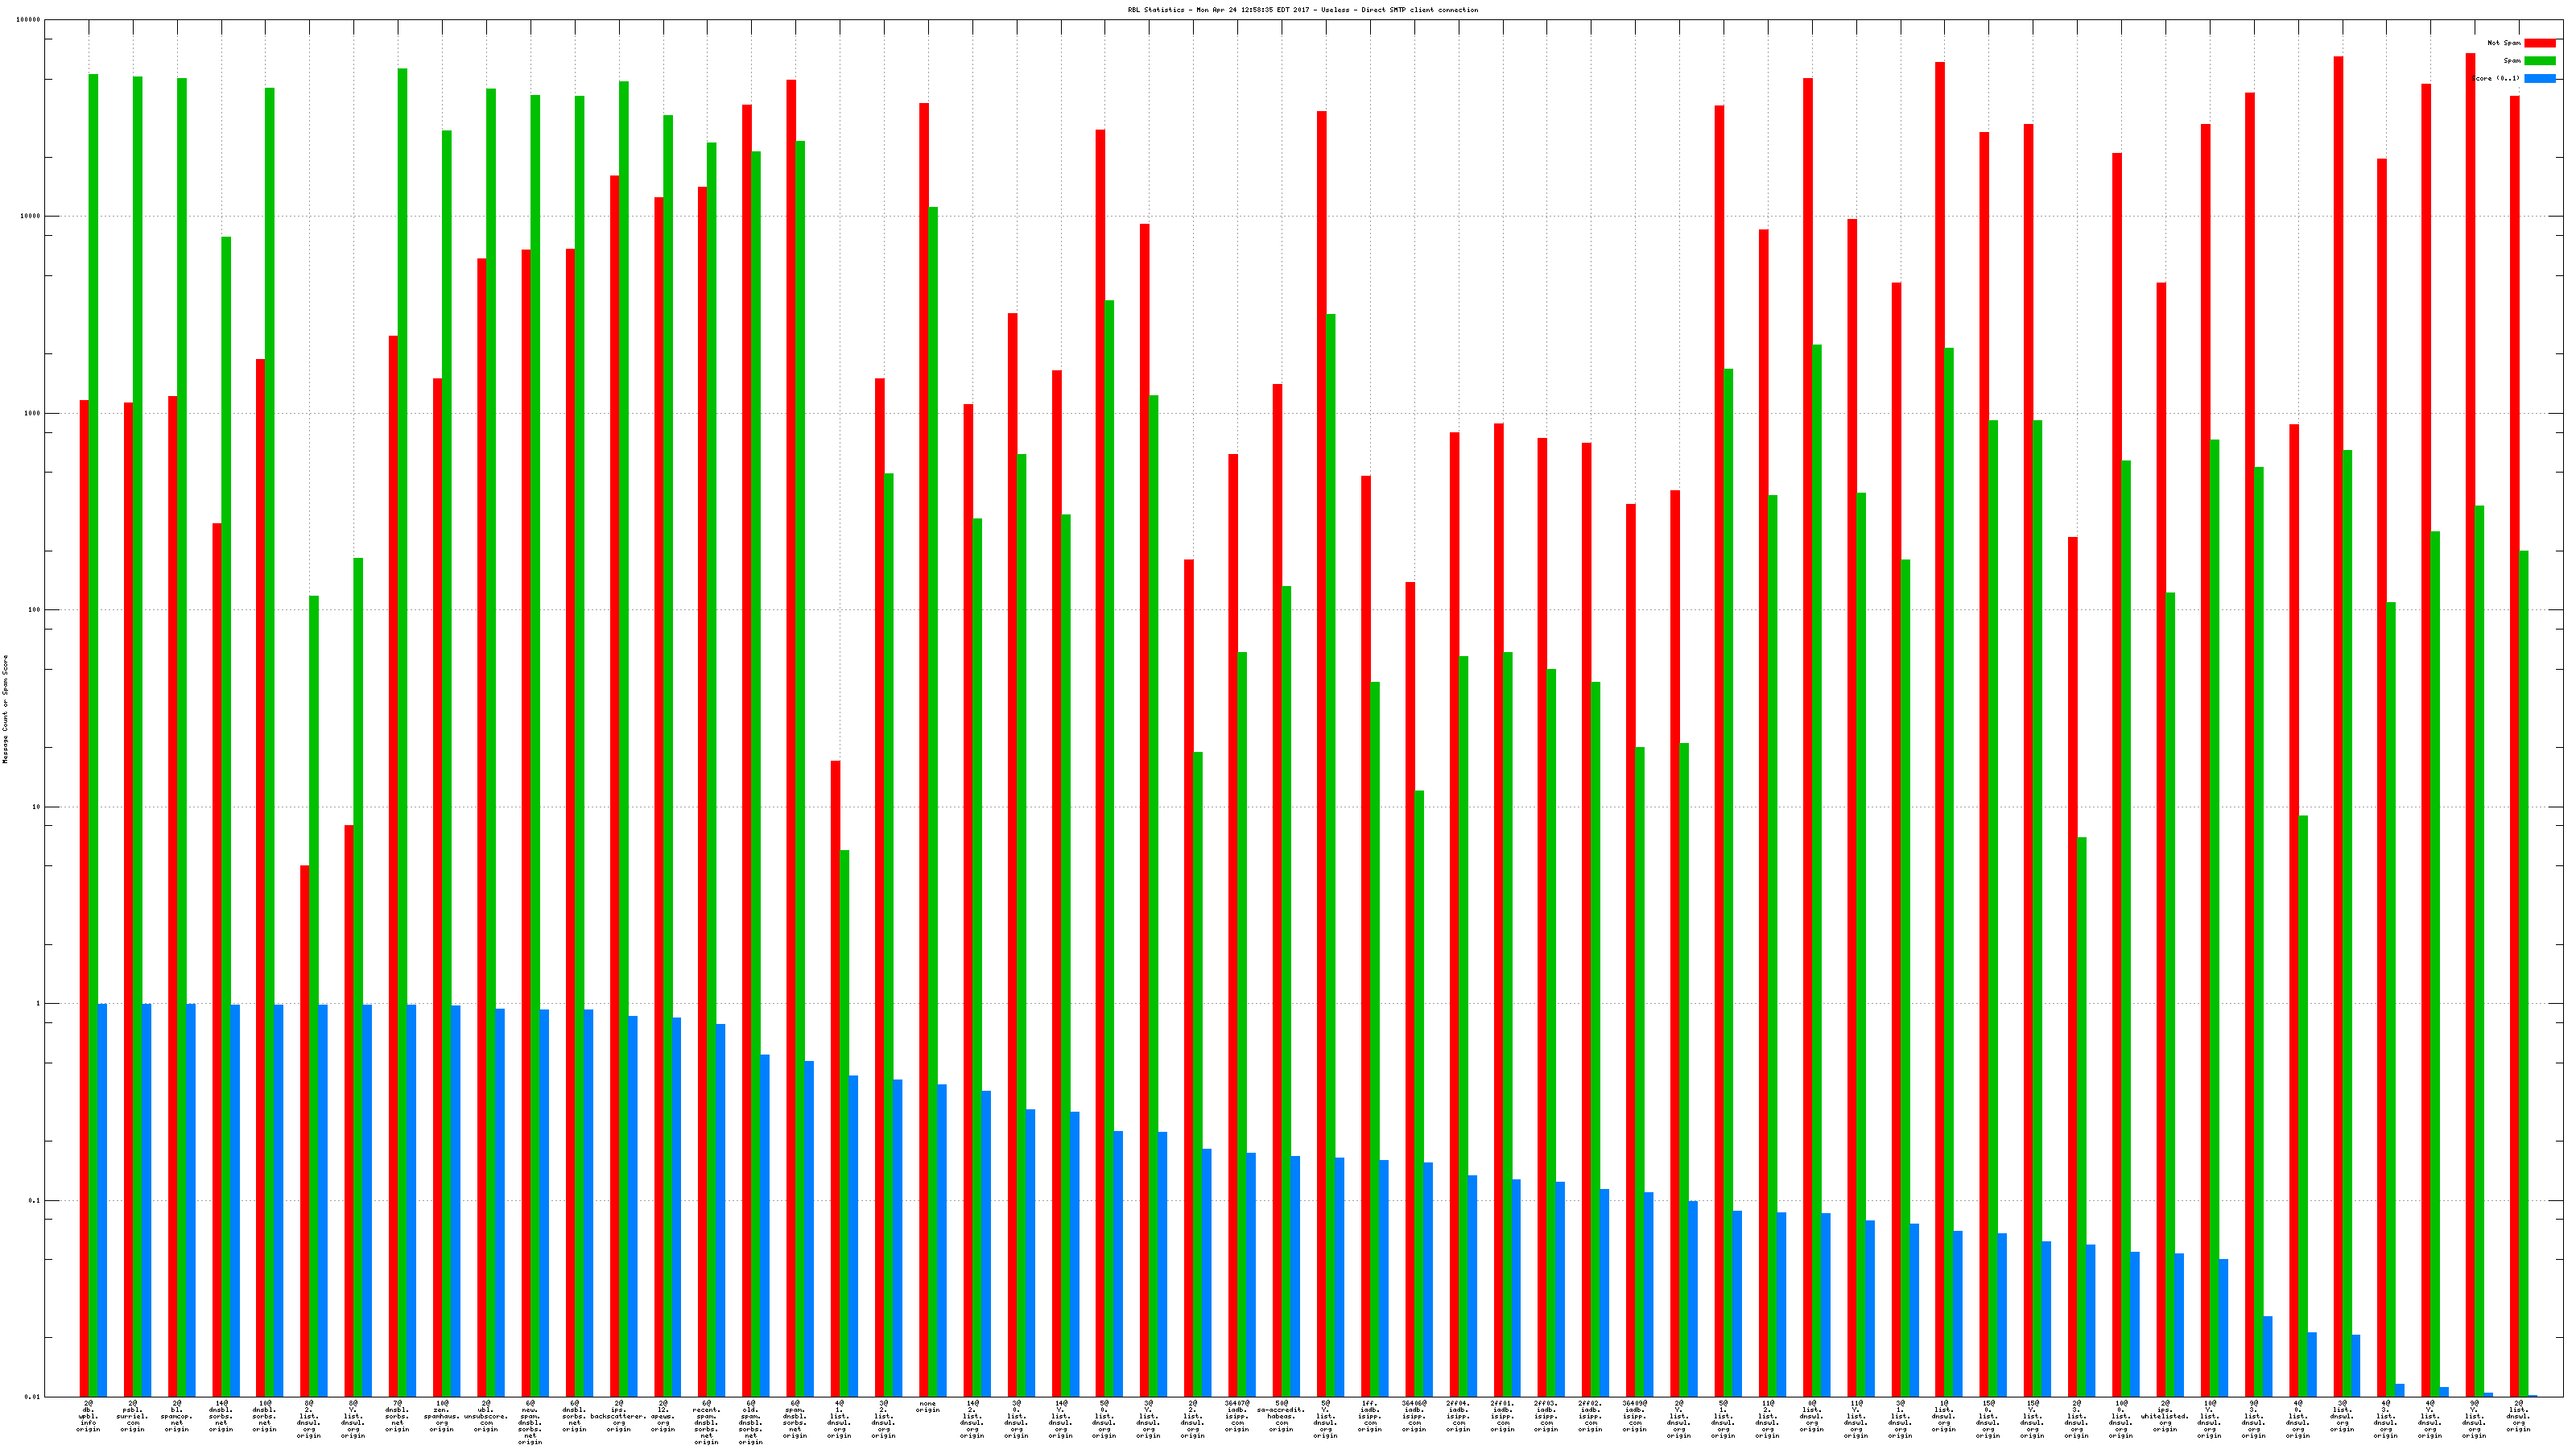Click the 100000 y-axis tick label
The image size is (2576, 1449).
[x=29, y=20]
